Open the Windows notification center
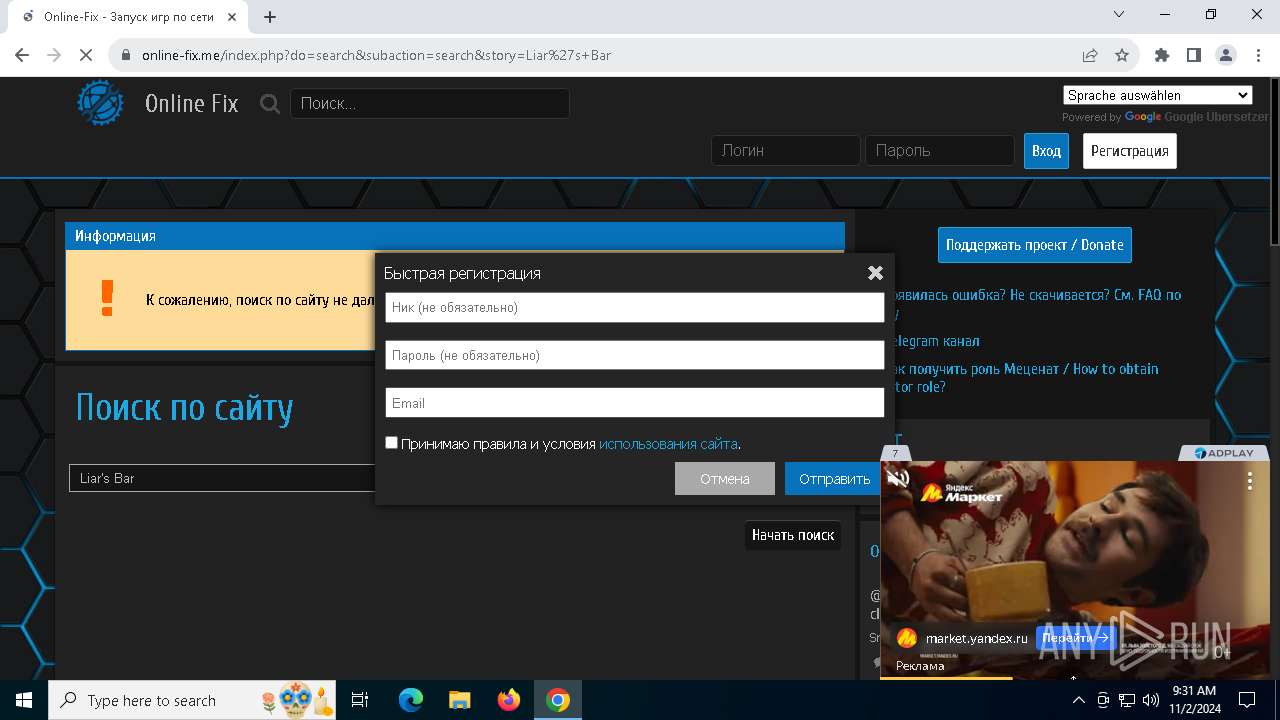This screenshot has width=1280, height=720. point(1247,700)
